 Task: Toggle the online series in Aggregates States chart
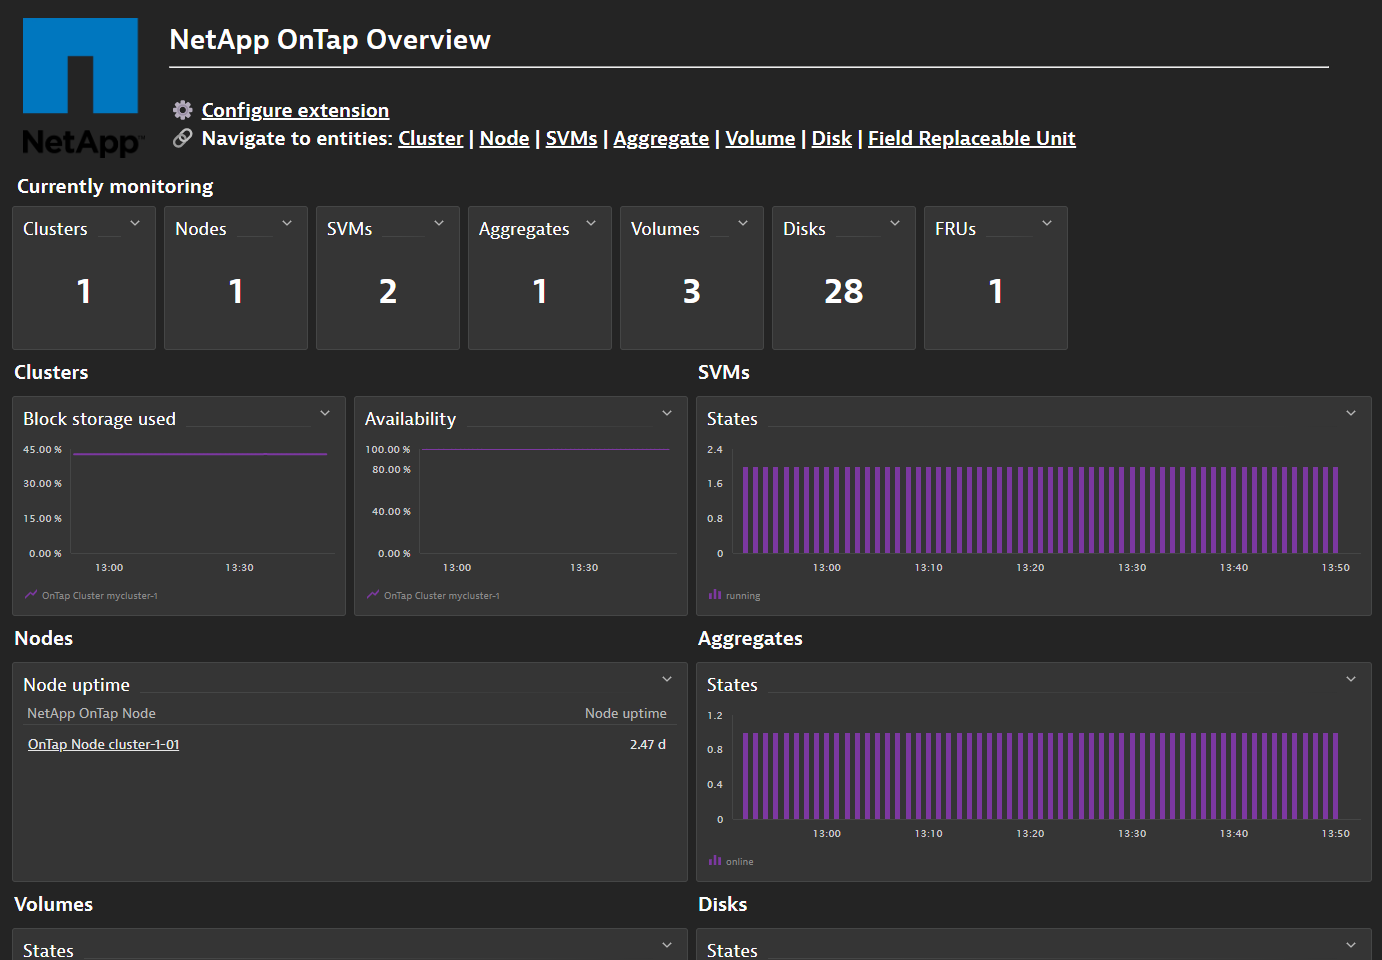(x=739, y=861)
